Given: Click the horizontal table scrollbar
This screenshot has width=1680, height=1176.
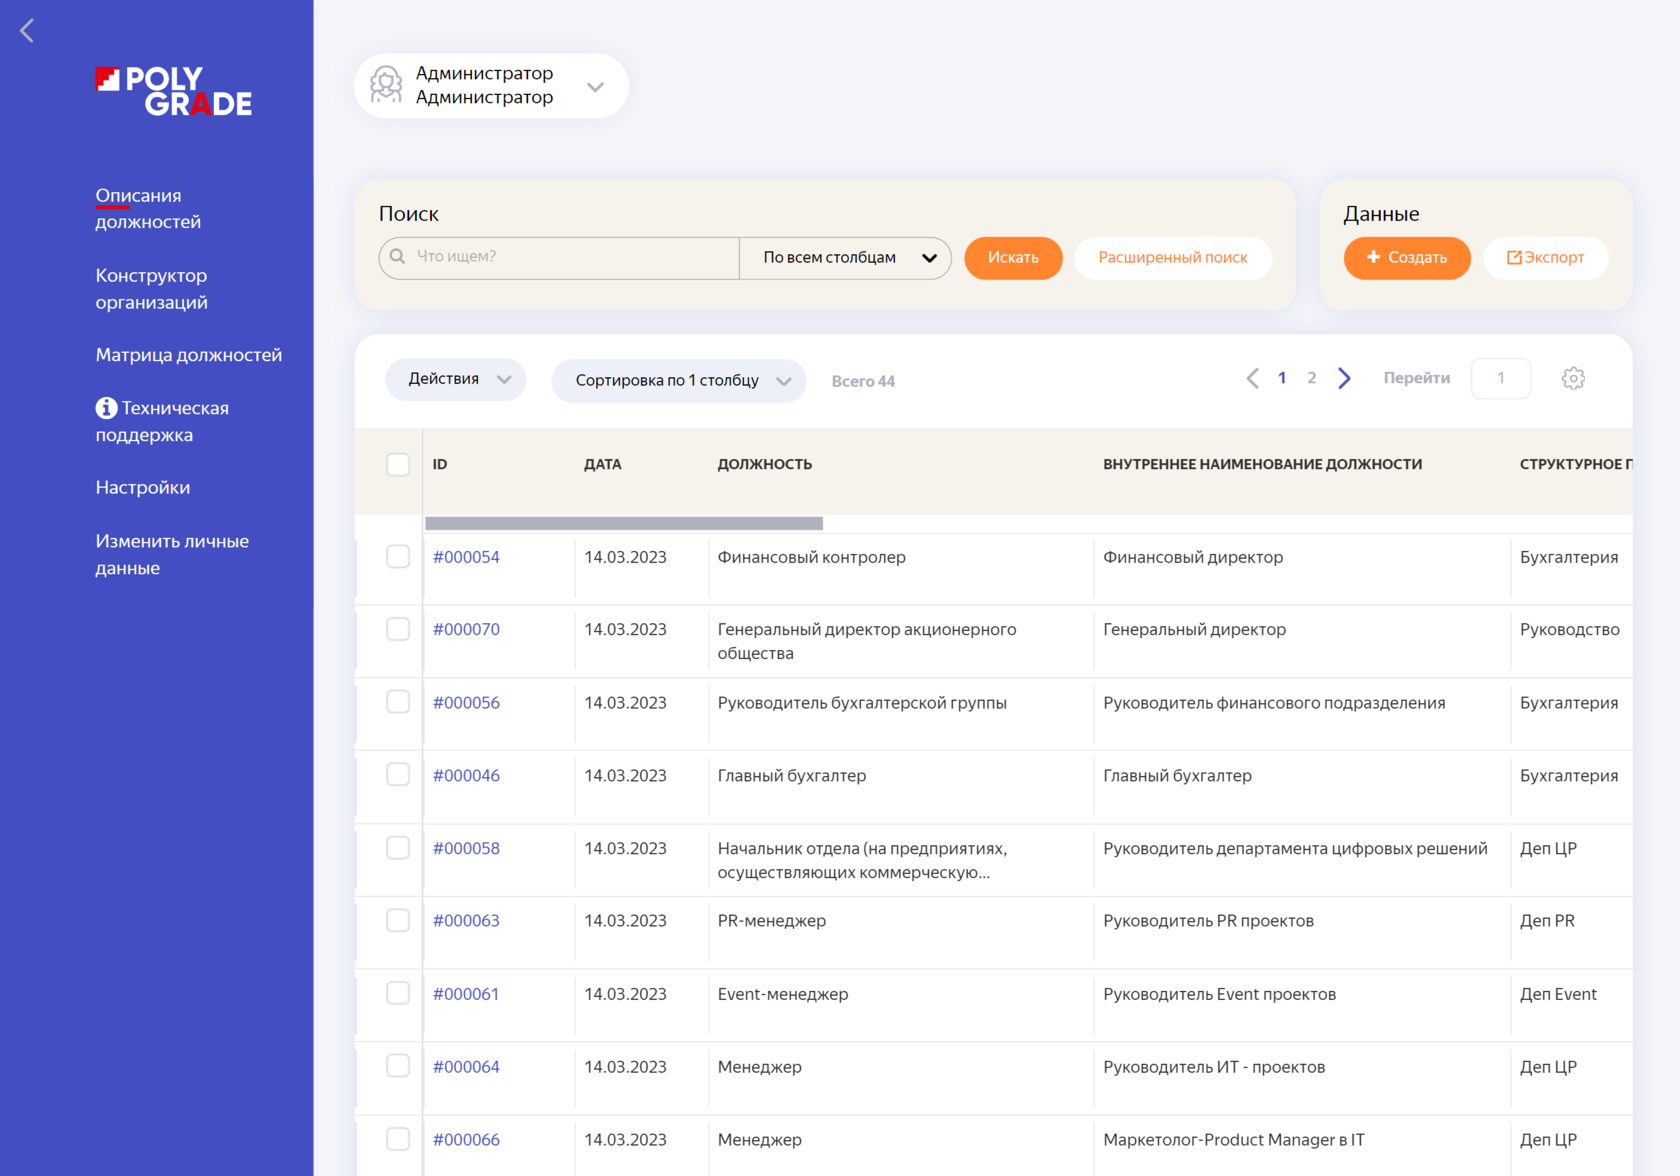Looking at the screenshot, I should [624, 523].
